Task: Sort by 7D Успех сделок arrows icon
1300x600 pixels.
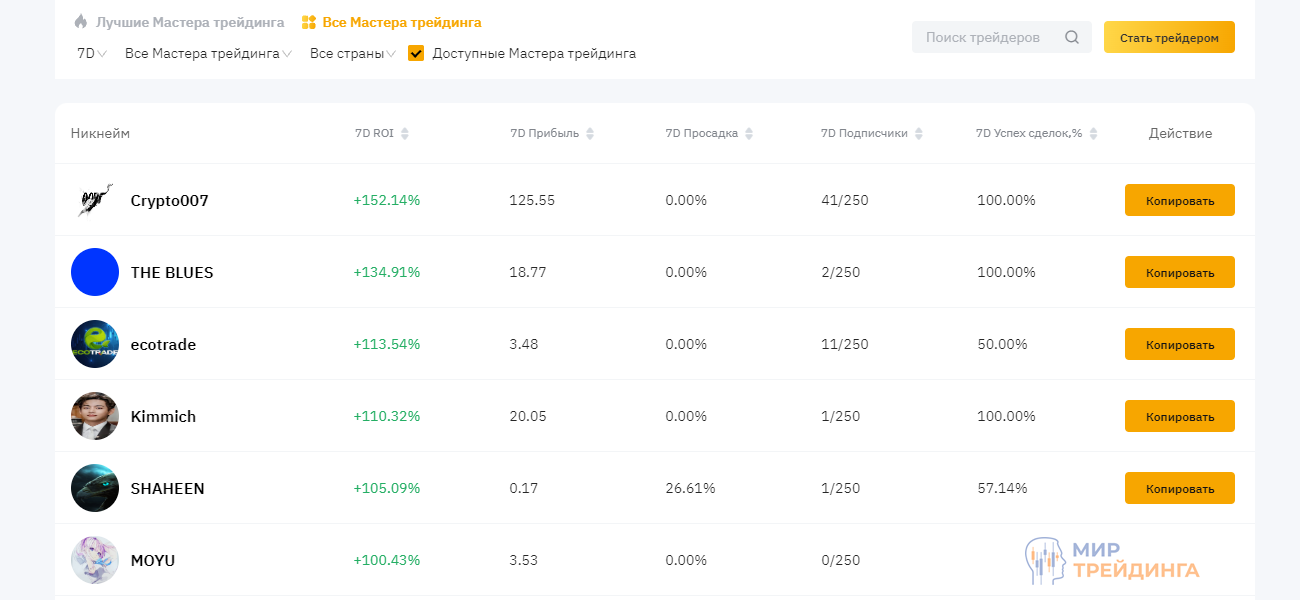Action: 1093,134
